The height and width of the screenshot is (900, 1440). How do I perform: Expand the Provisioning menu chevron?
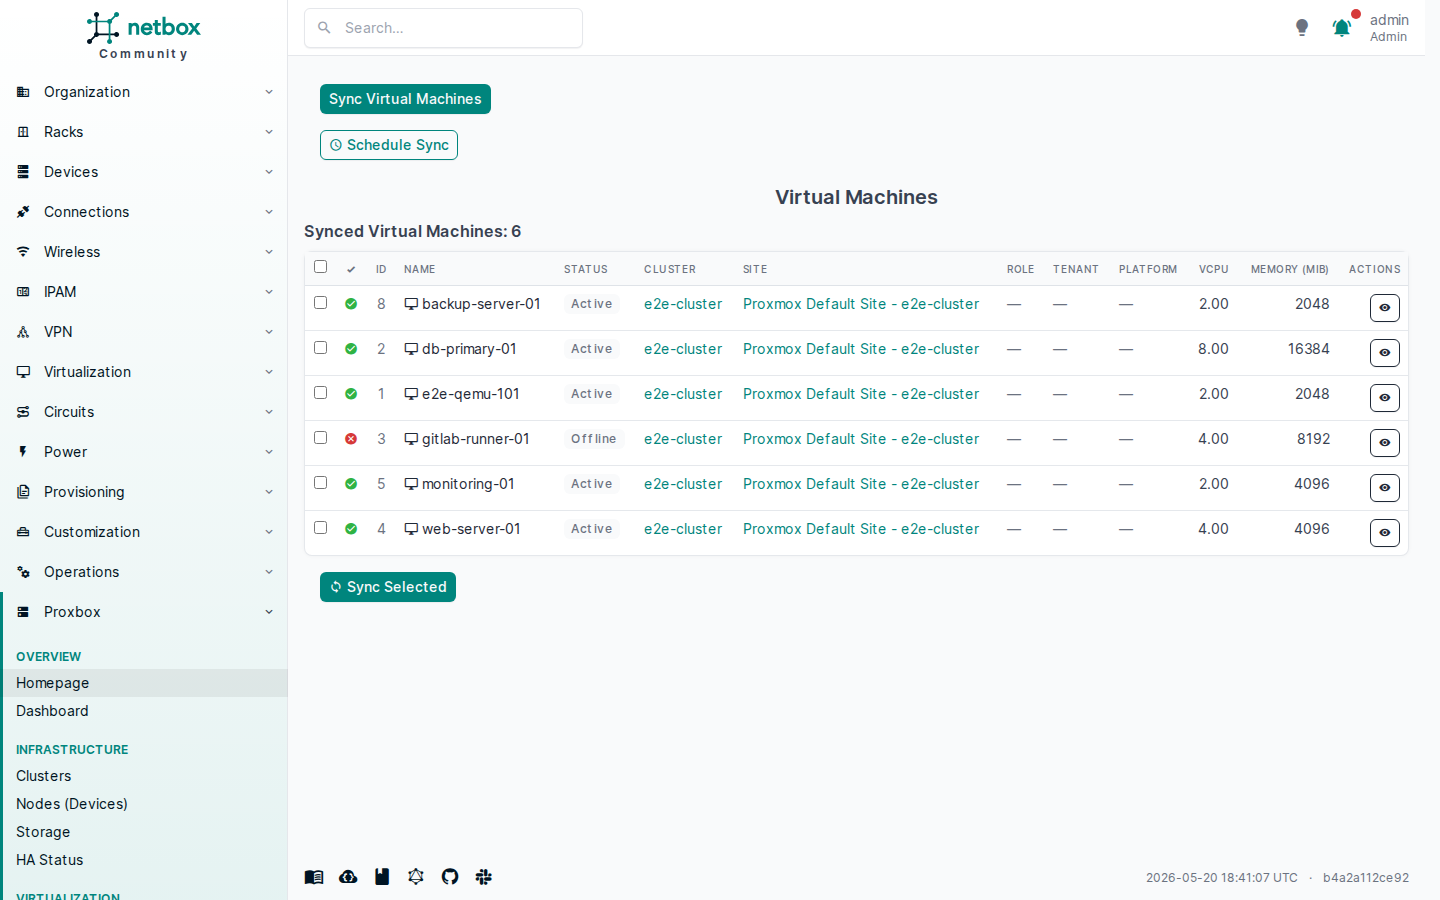[269, 492]
